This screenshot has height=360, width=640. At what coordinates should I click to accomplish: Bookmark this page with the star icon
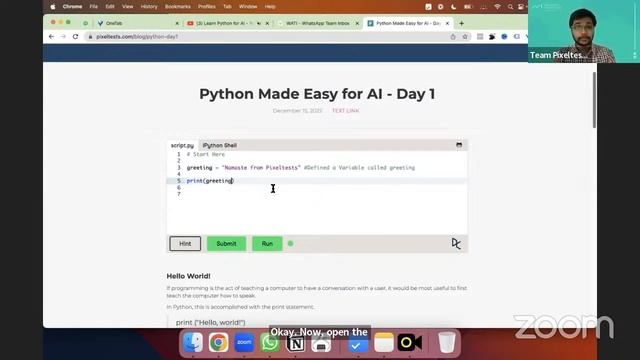pyautogui.click(x=465, y=37)
